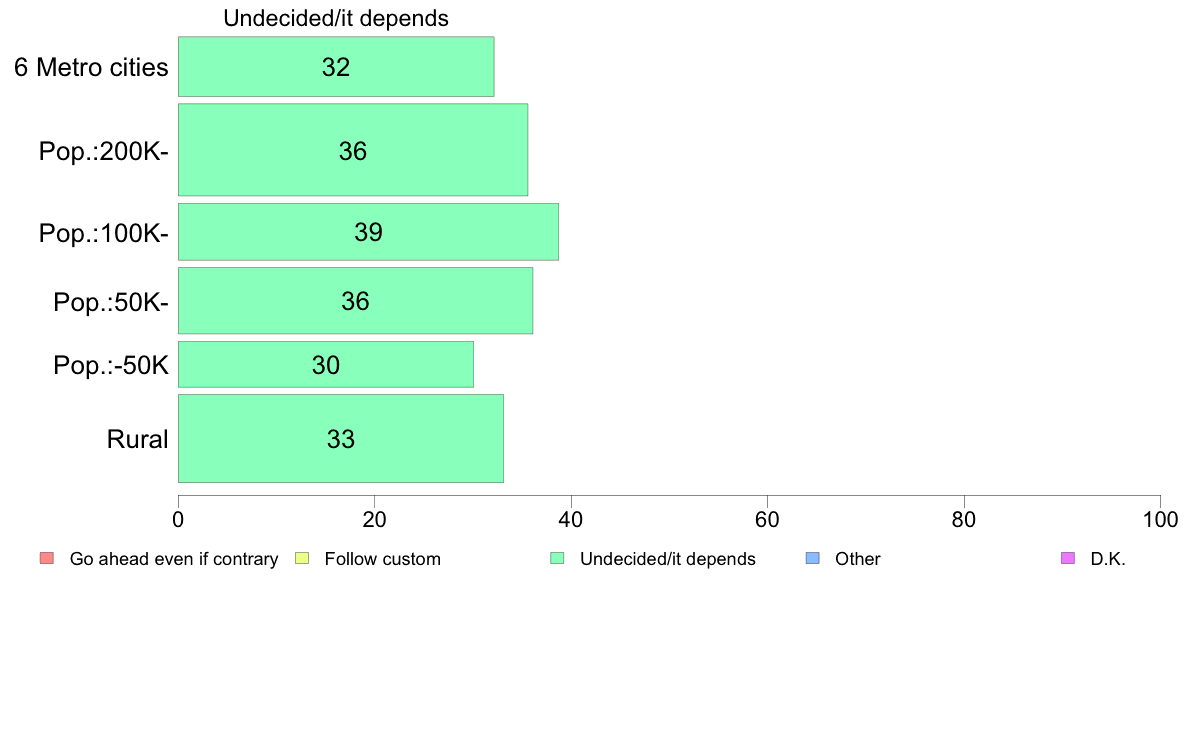The image size is (1188, 736).
Task: Click the 'Other' legend label
Action: (x=858, y=559)
